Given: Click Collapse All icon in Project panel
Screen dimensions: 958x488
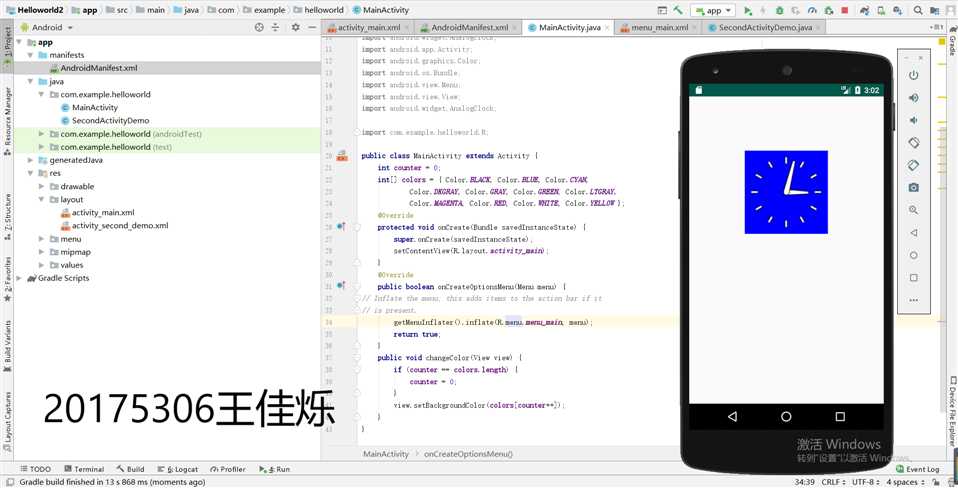Looking at the screenshot, I should [x=276, y=27].
